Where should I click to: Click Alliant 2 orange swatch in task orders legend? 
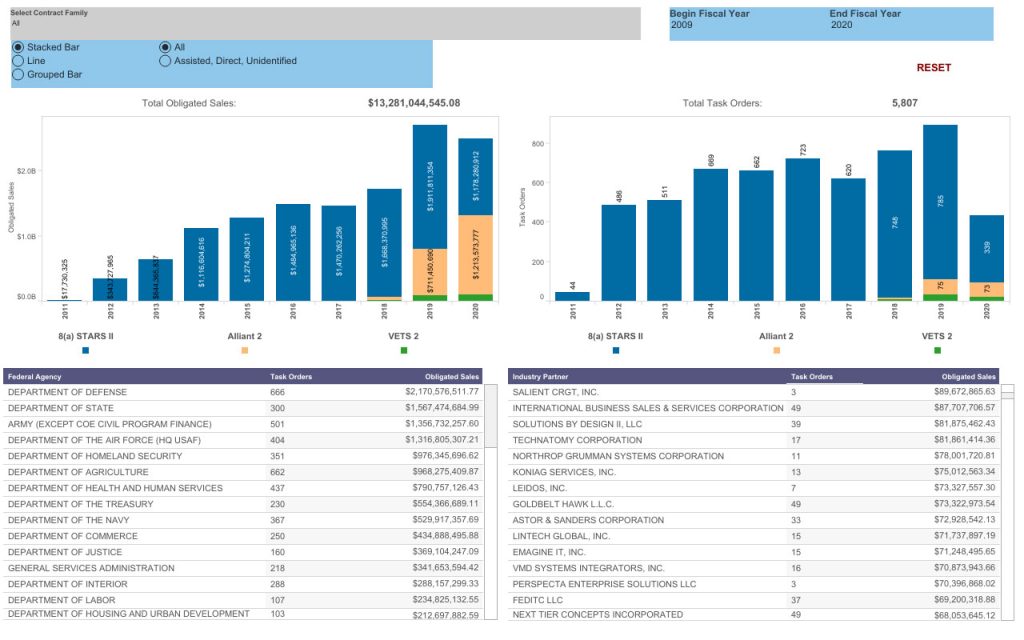click(x=776, y=351)
